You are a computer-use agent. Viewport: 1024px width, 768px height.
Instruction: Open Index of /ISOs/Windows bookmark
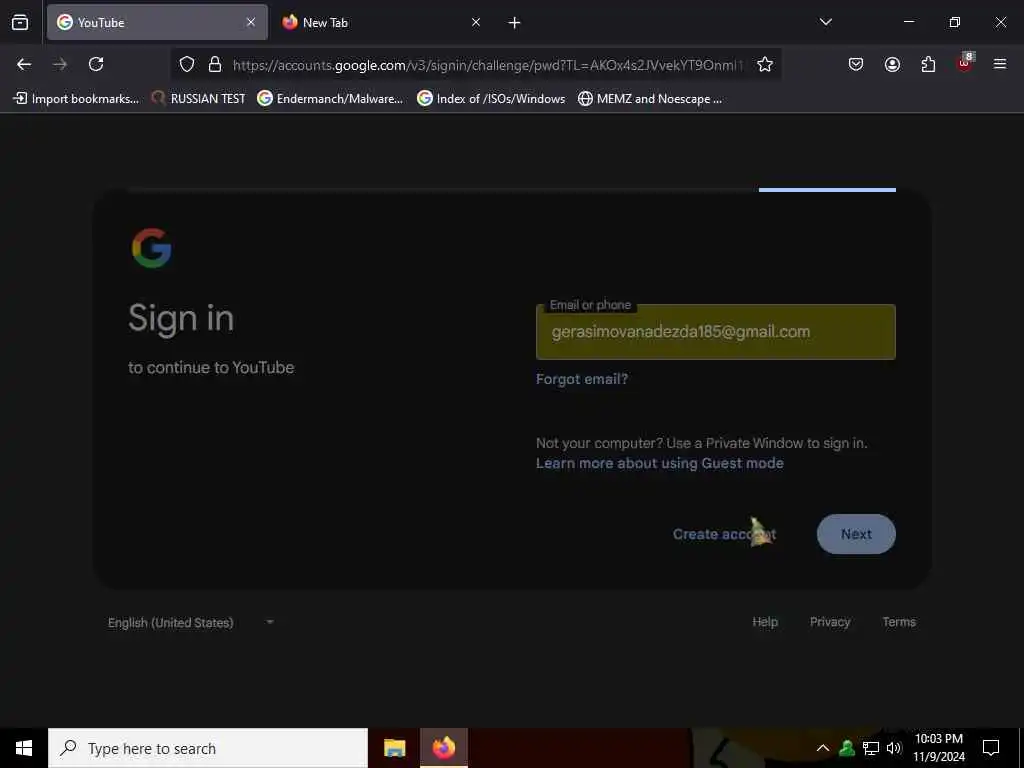[491, 99]
